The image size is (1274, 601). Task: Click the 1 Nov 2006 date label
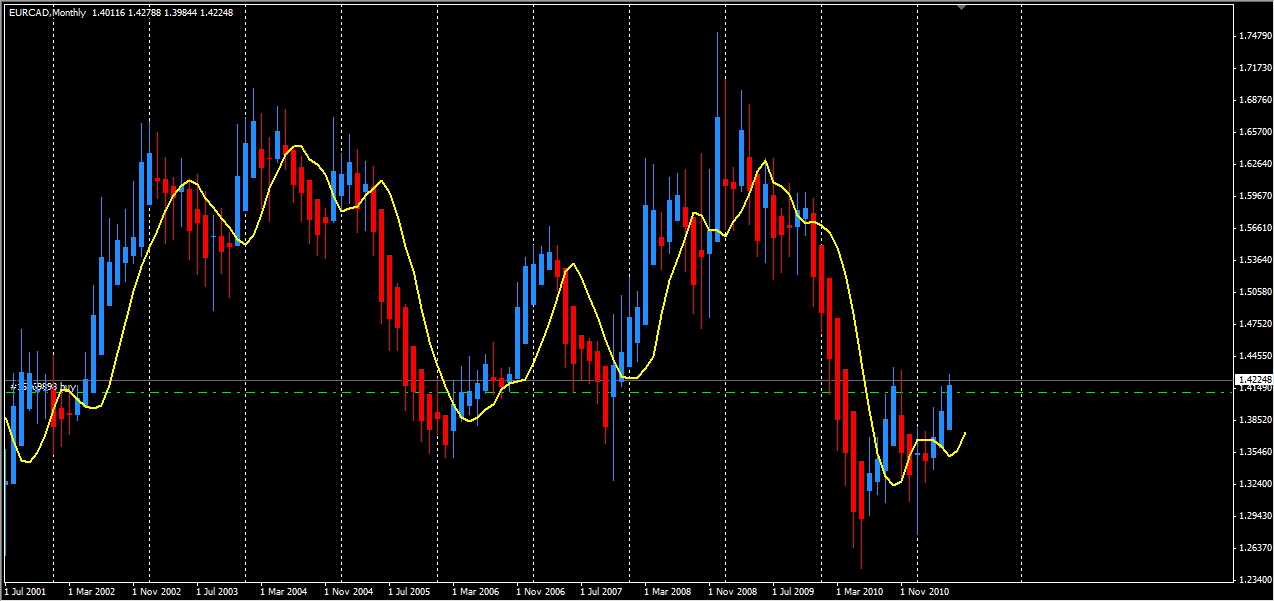click(x=541, y=591)
